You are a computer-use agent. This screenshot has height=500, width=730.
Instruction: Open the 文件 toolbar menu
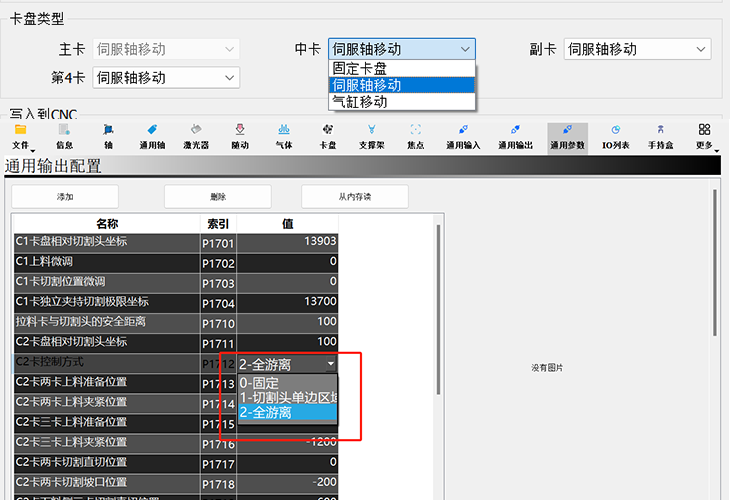(20, 137)
